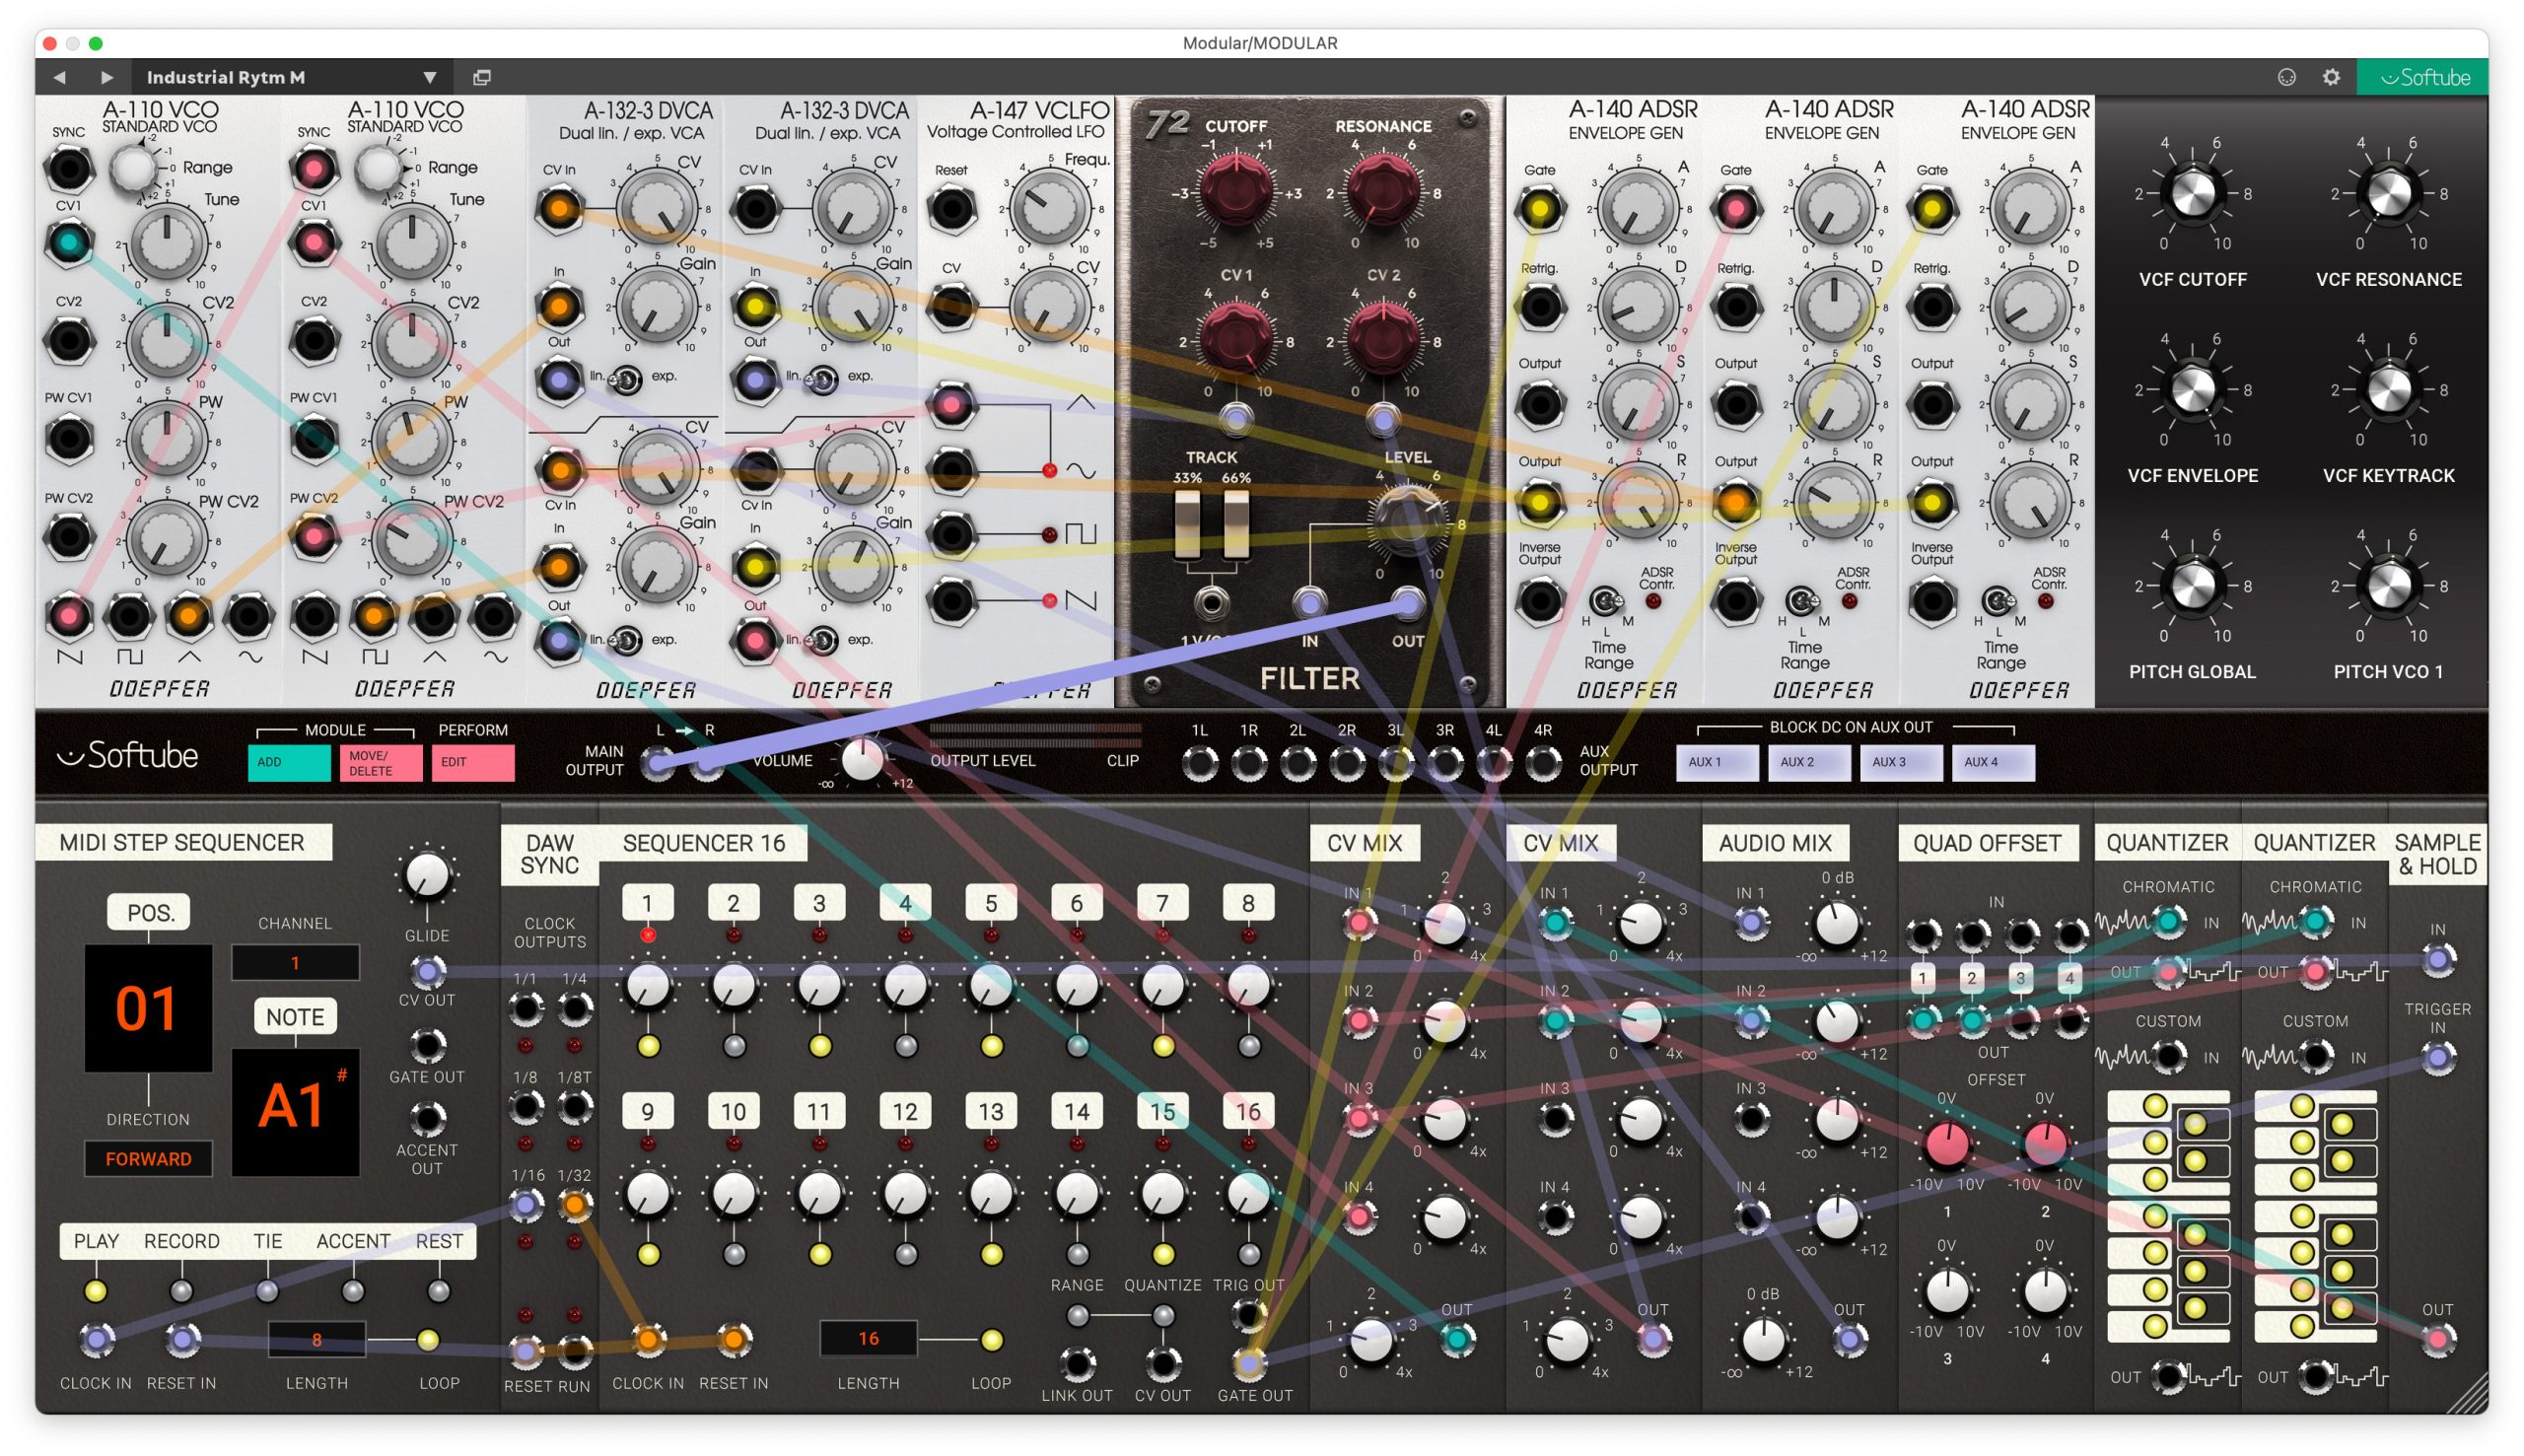Click the filter LEVEL knob
Image resolution: width=2524 pixels, height=1456 pixels.
click(1408, 522)
